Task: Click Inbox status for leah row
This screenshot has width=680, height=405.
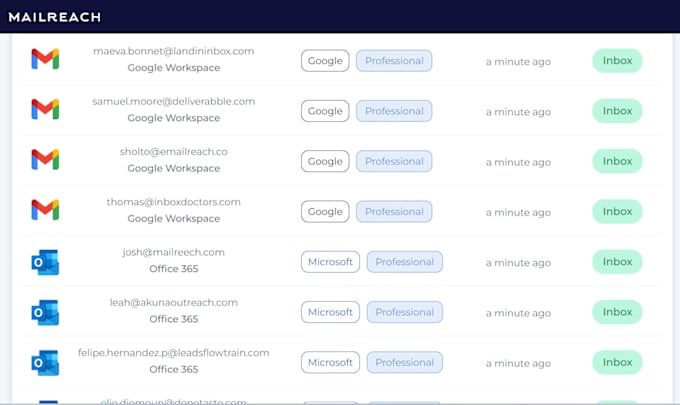Action: tap(617, 312)
